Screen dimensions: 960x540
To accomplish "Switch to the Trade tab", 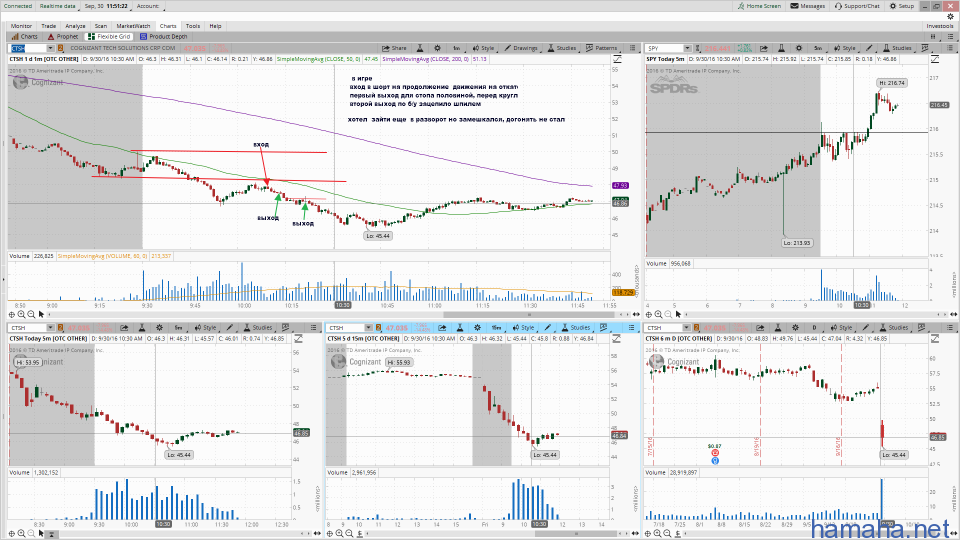I will 48,26.
